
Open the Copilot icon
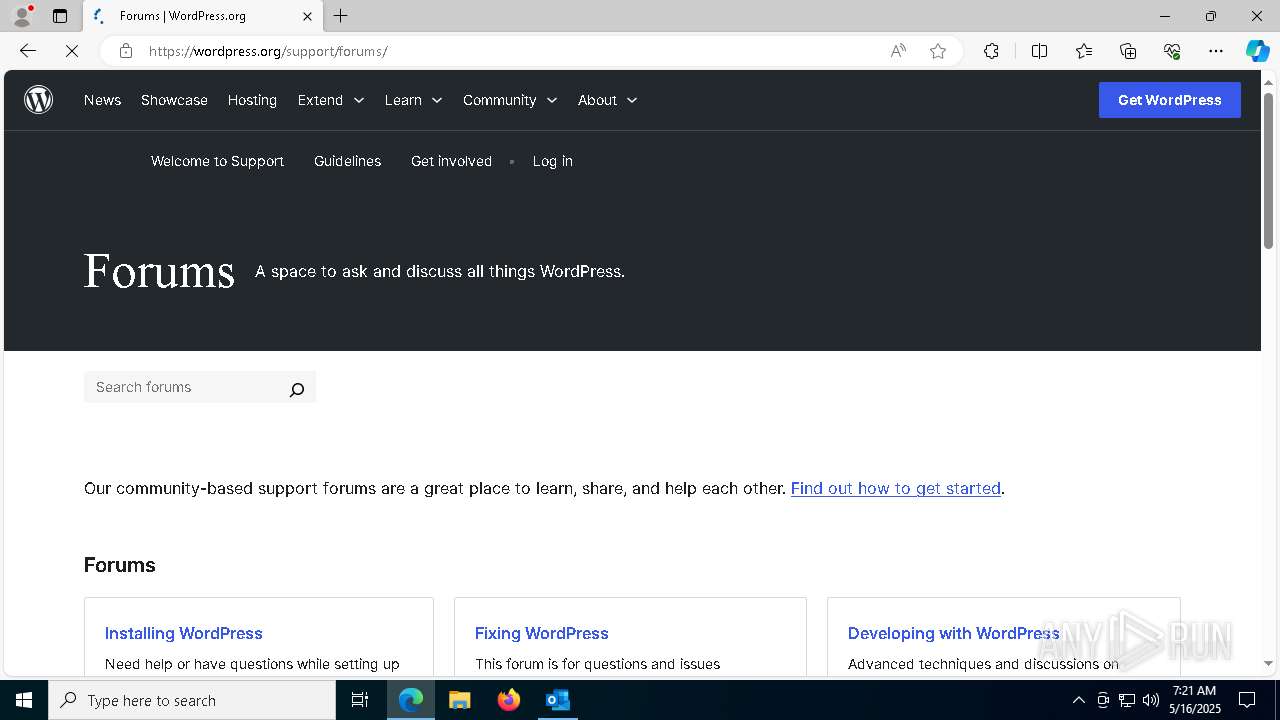point(1257,51)
